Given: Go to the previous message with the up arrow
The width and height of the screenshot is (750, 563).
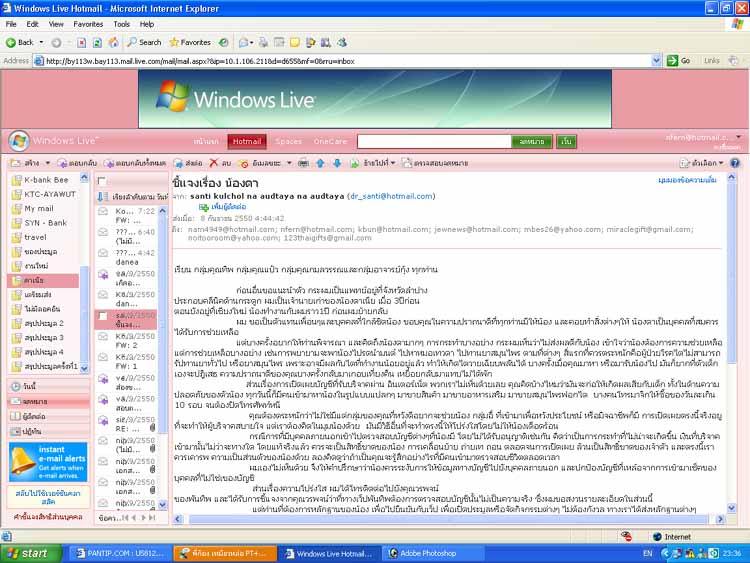Looking at the screenshot, I should pyautogui.click(x=320, y=163).
